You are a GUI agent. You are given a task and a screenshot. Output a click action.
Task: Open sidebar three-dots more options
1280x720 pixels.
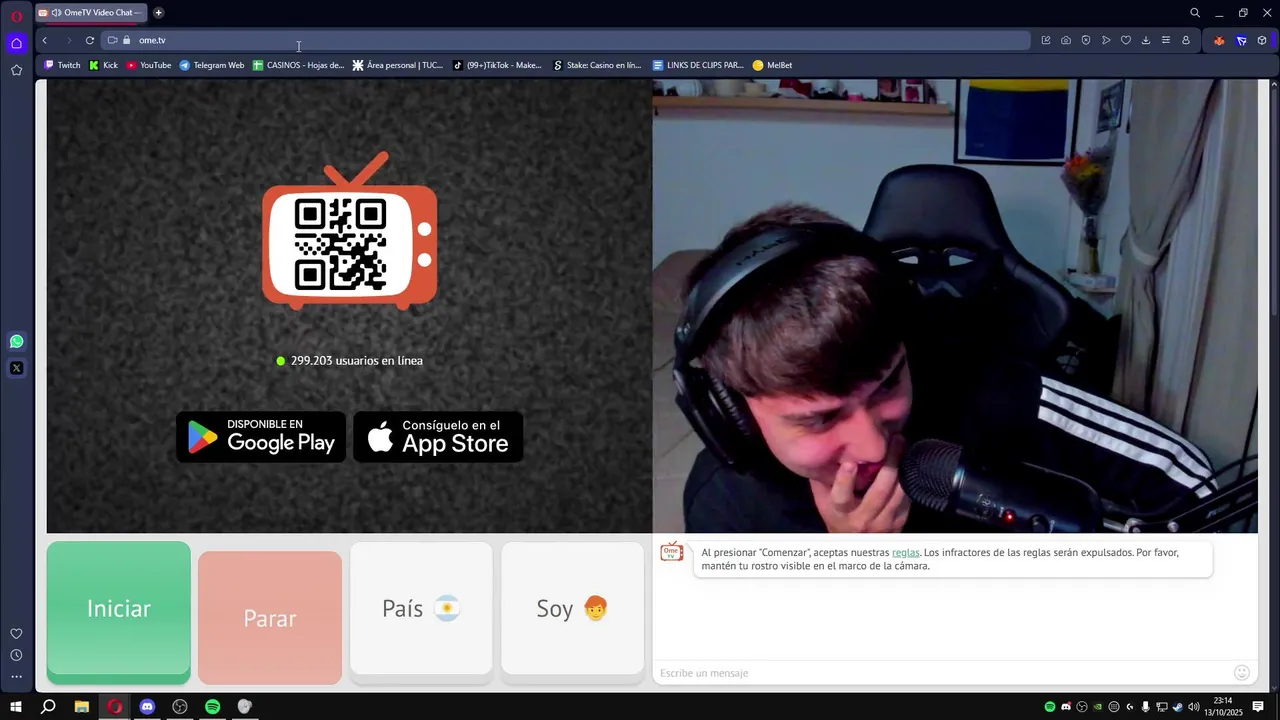pyautogui.click(x=16, y=677)
